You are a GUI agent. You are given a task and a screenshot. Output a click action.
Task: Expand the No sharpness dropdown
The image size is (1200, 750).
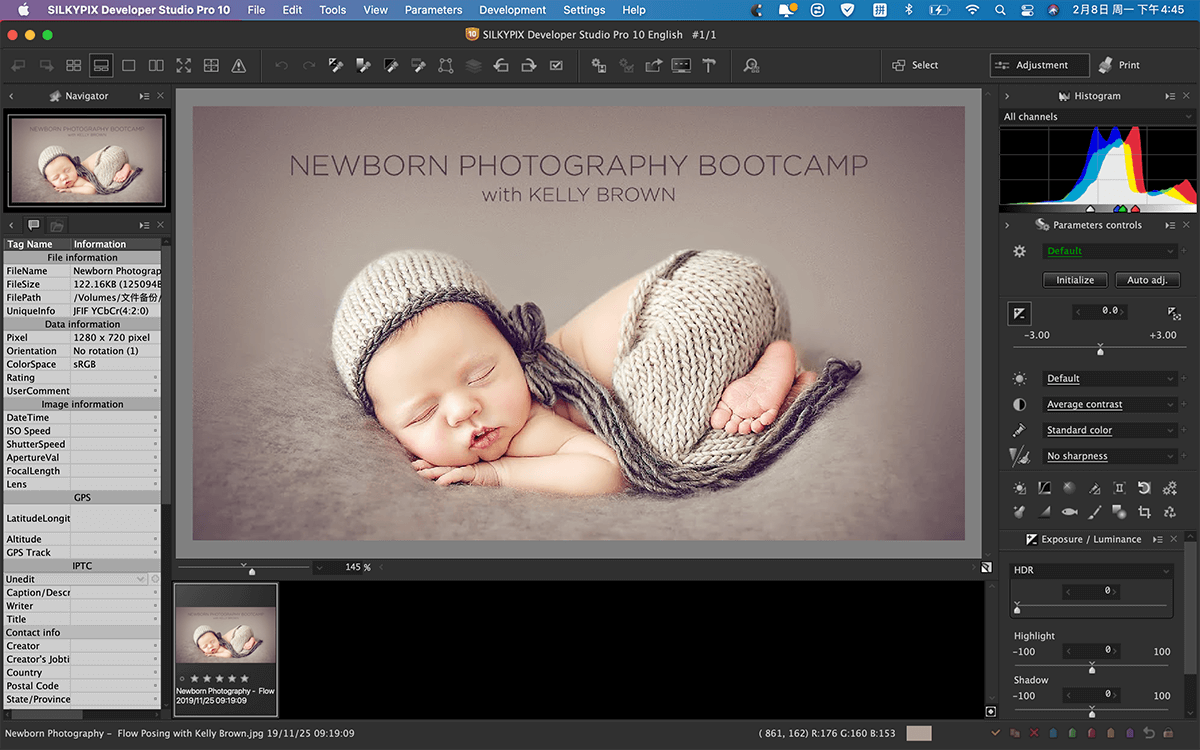coord(1110,456)
